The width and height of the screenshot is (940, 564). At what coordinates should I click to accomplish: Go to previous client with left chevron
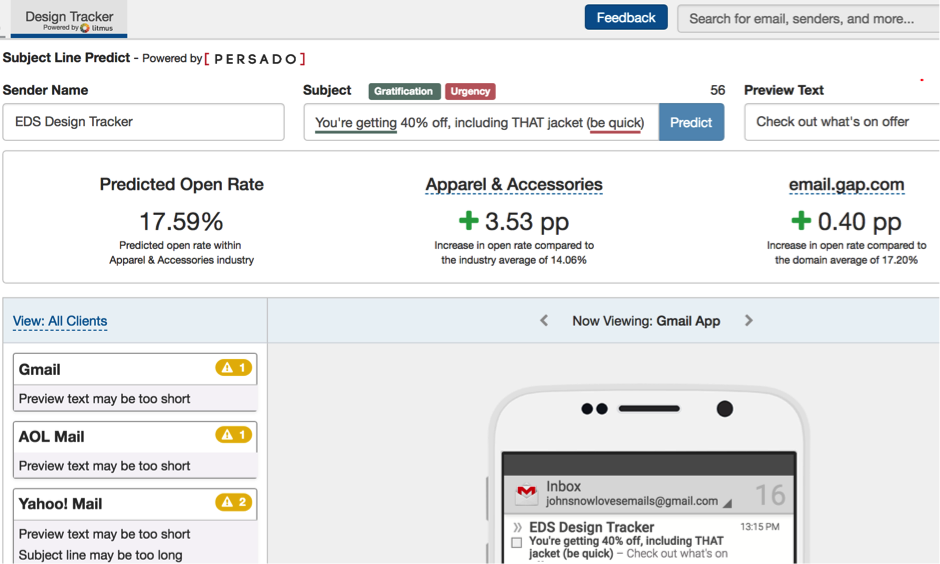point(544,321)
